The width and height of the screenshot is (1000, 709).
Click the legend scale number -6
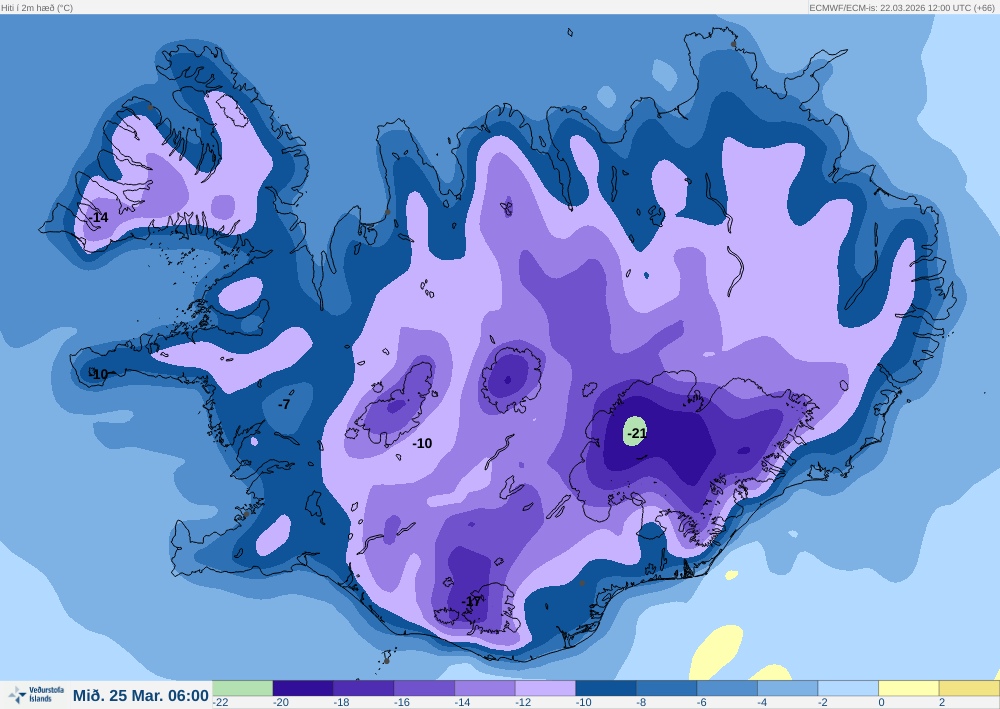pyautogui.click(x=703, y=702)
